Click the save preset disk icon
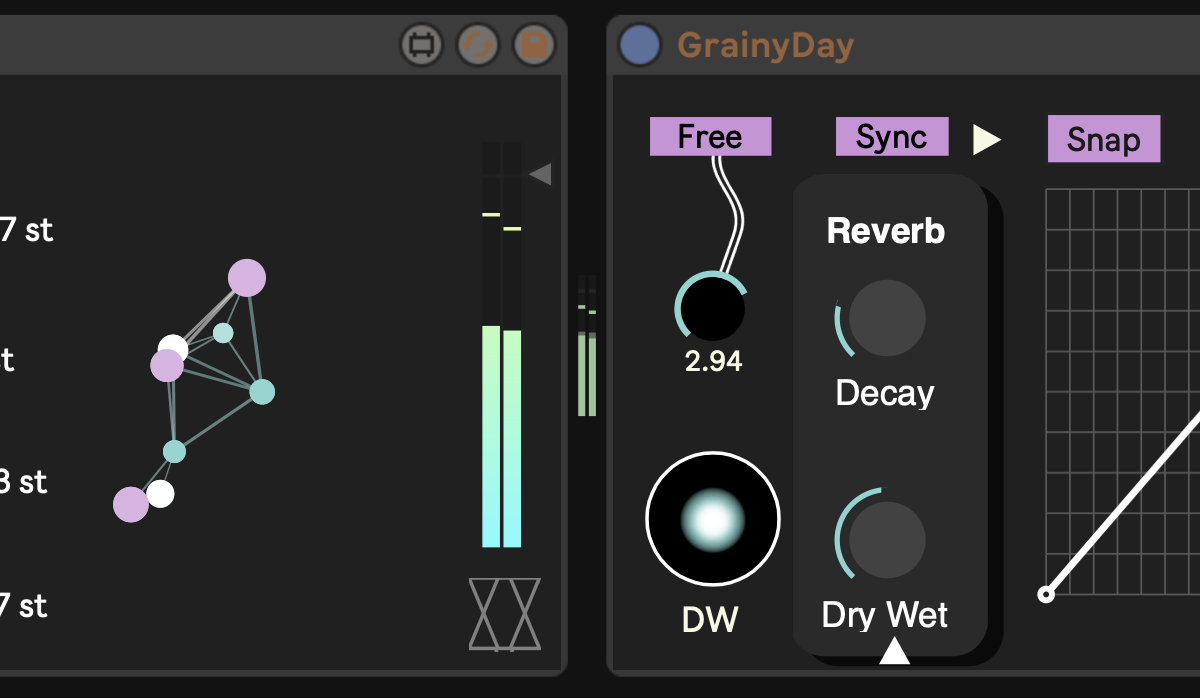This screenshot has width=1200, height=698. click(x=534, y=45)
